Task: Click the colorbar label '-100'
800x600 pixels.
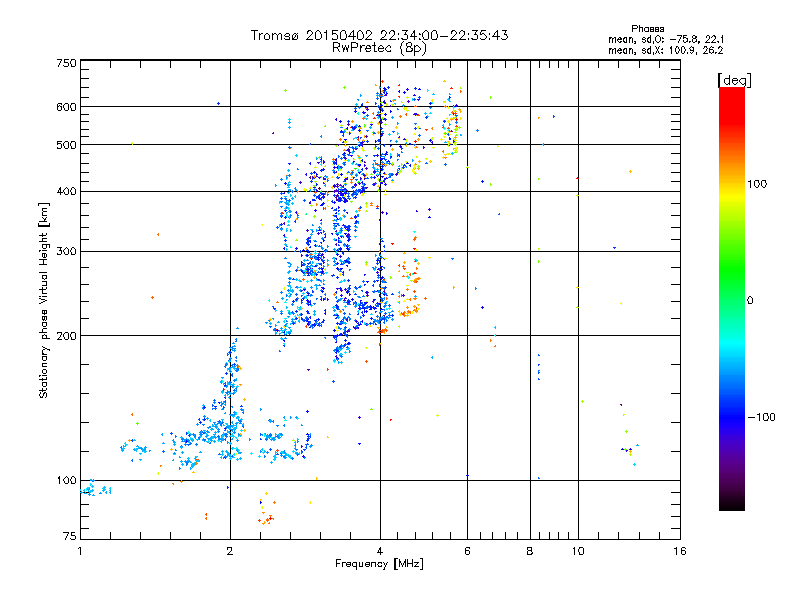Action: point(762,417)
